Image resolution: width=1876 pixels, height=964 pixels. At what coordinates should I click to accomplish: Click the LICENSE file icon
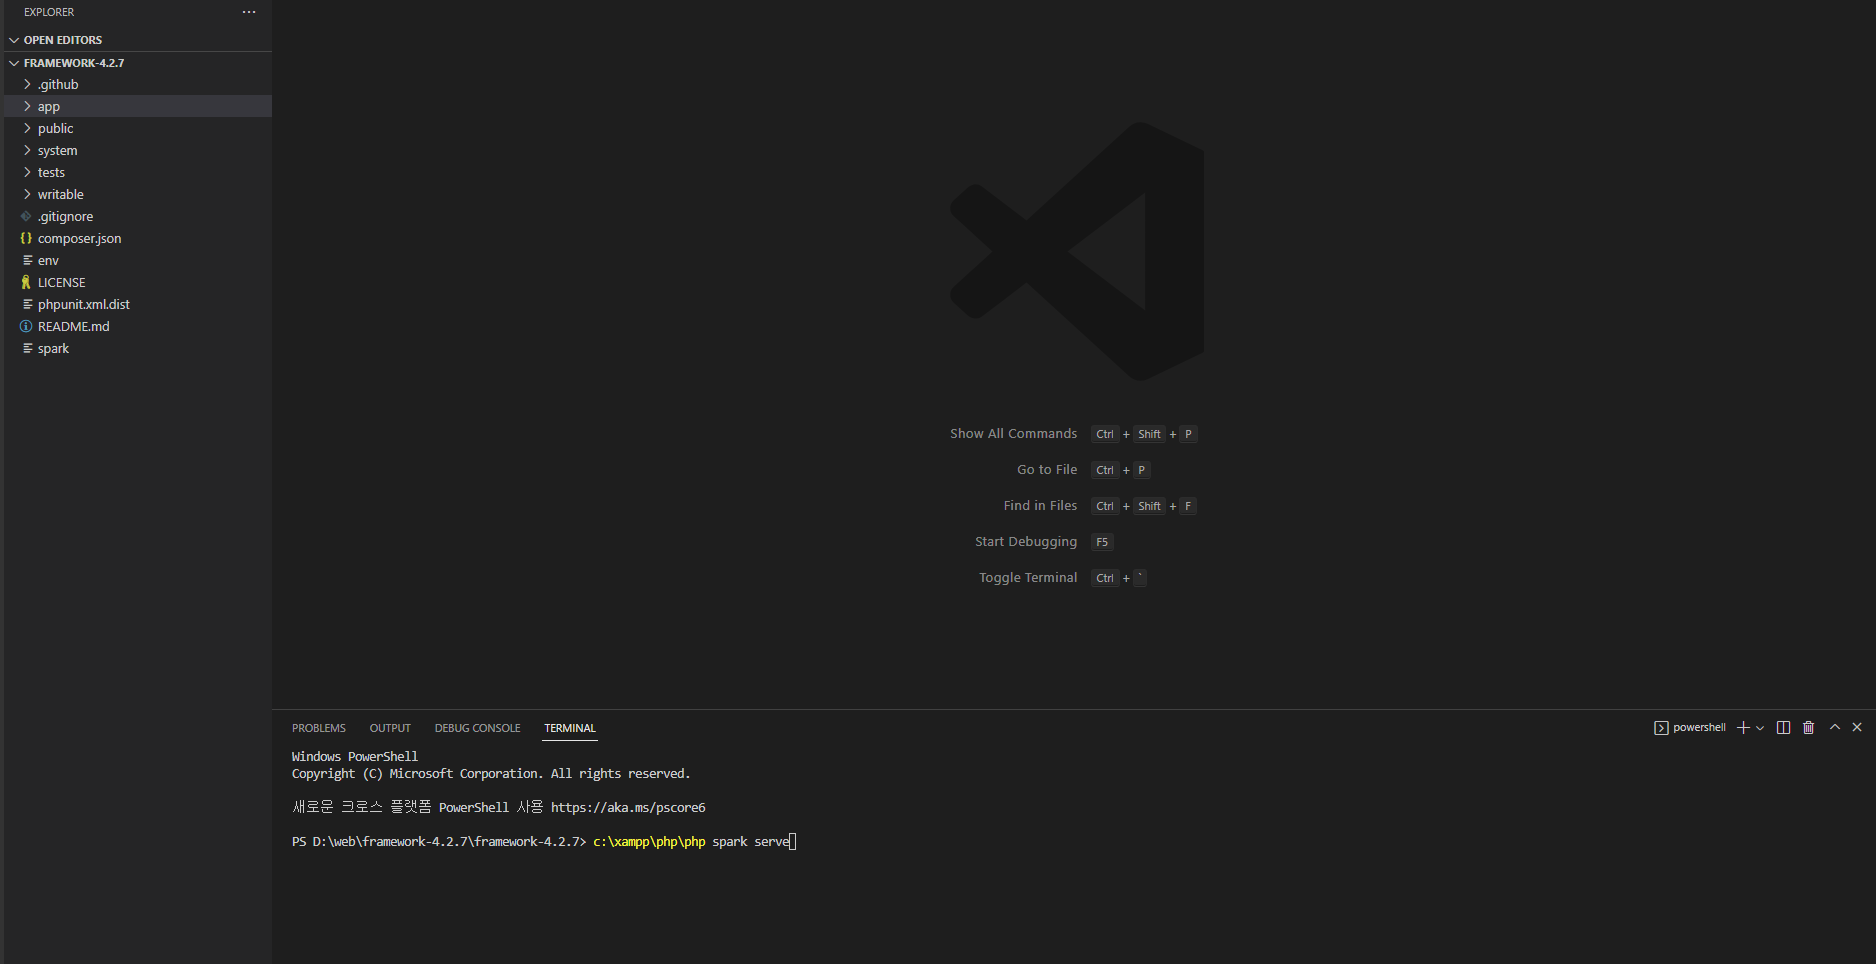(27, 282)
